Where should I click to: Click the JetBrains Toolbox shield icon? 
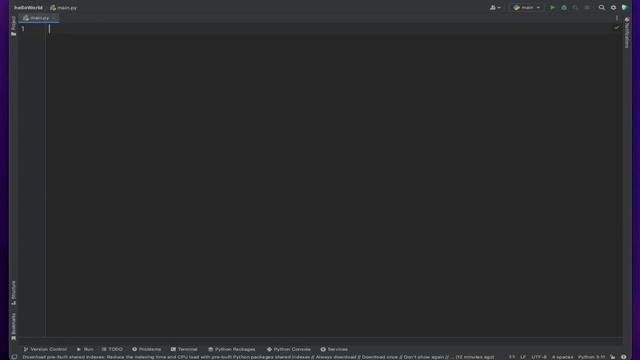(624, 7)
